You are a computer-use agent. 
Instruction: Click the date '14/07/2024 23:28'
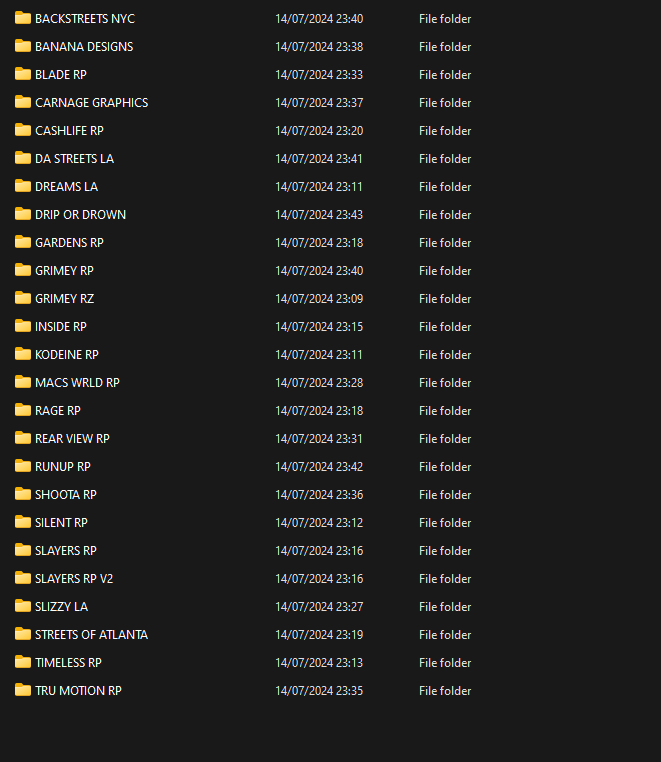click(x=319, y=383)
